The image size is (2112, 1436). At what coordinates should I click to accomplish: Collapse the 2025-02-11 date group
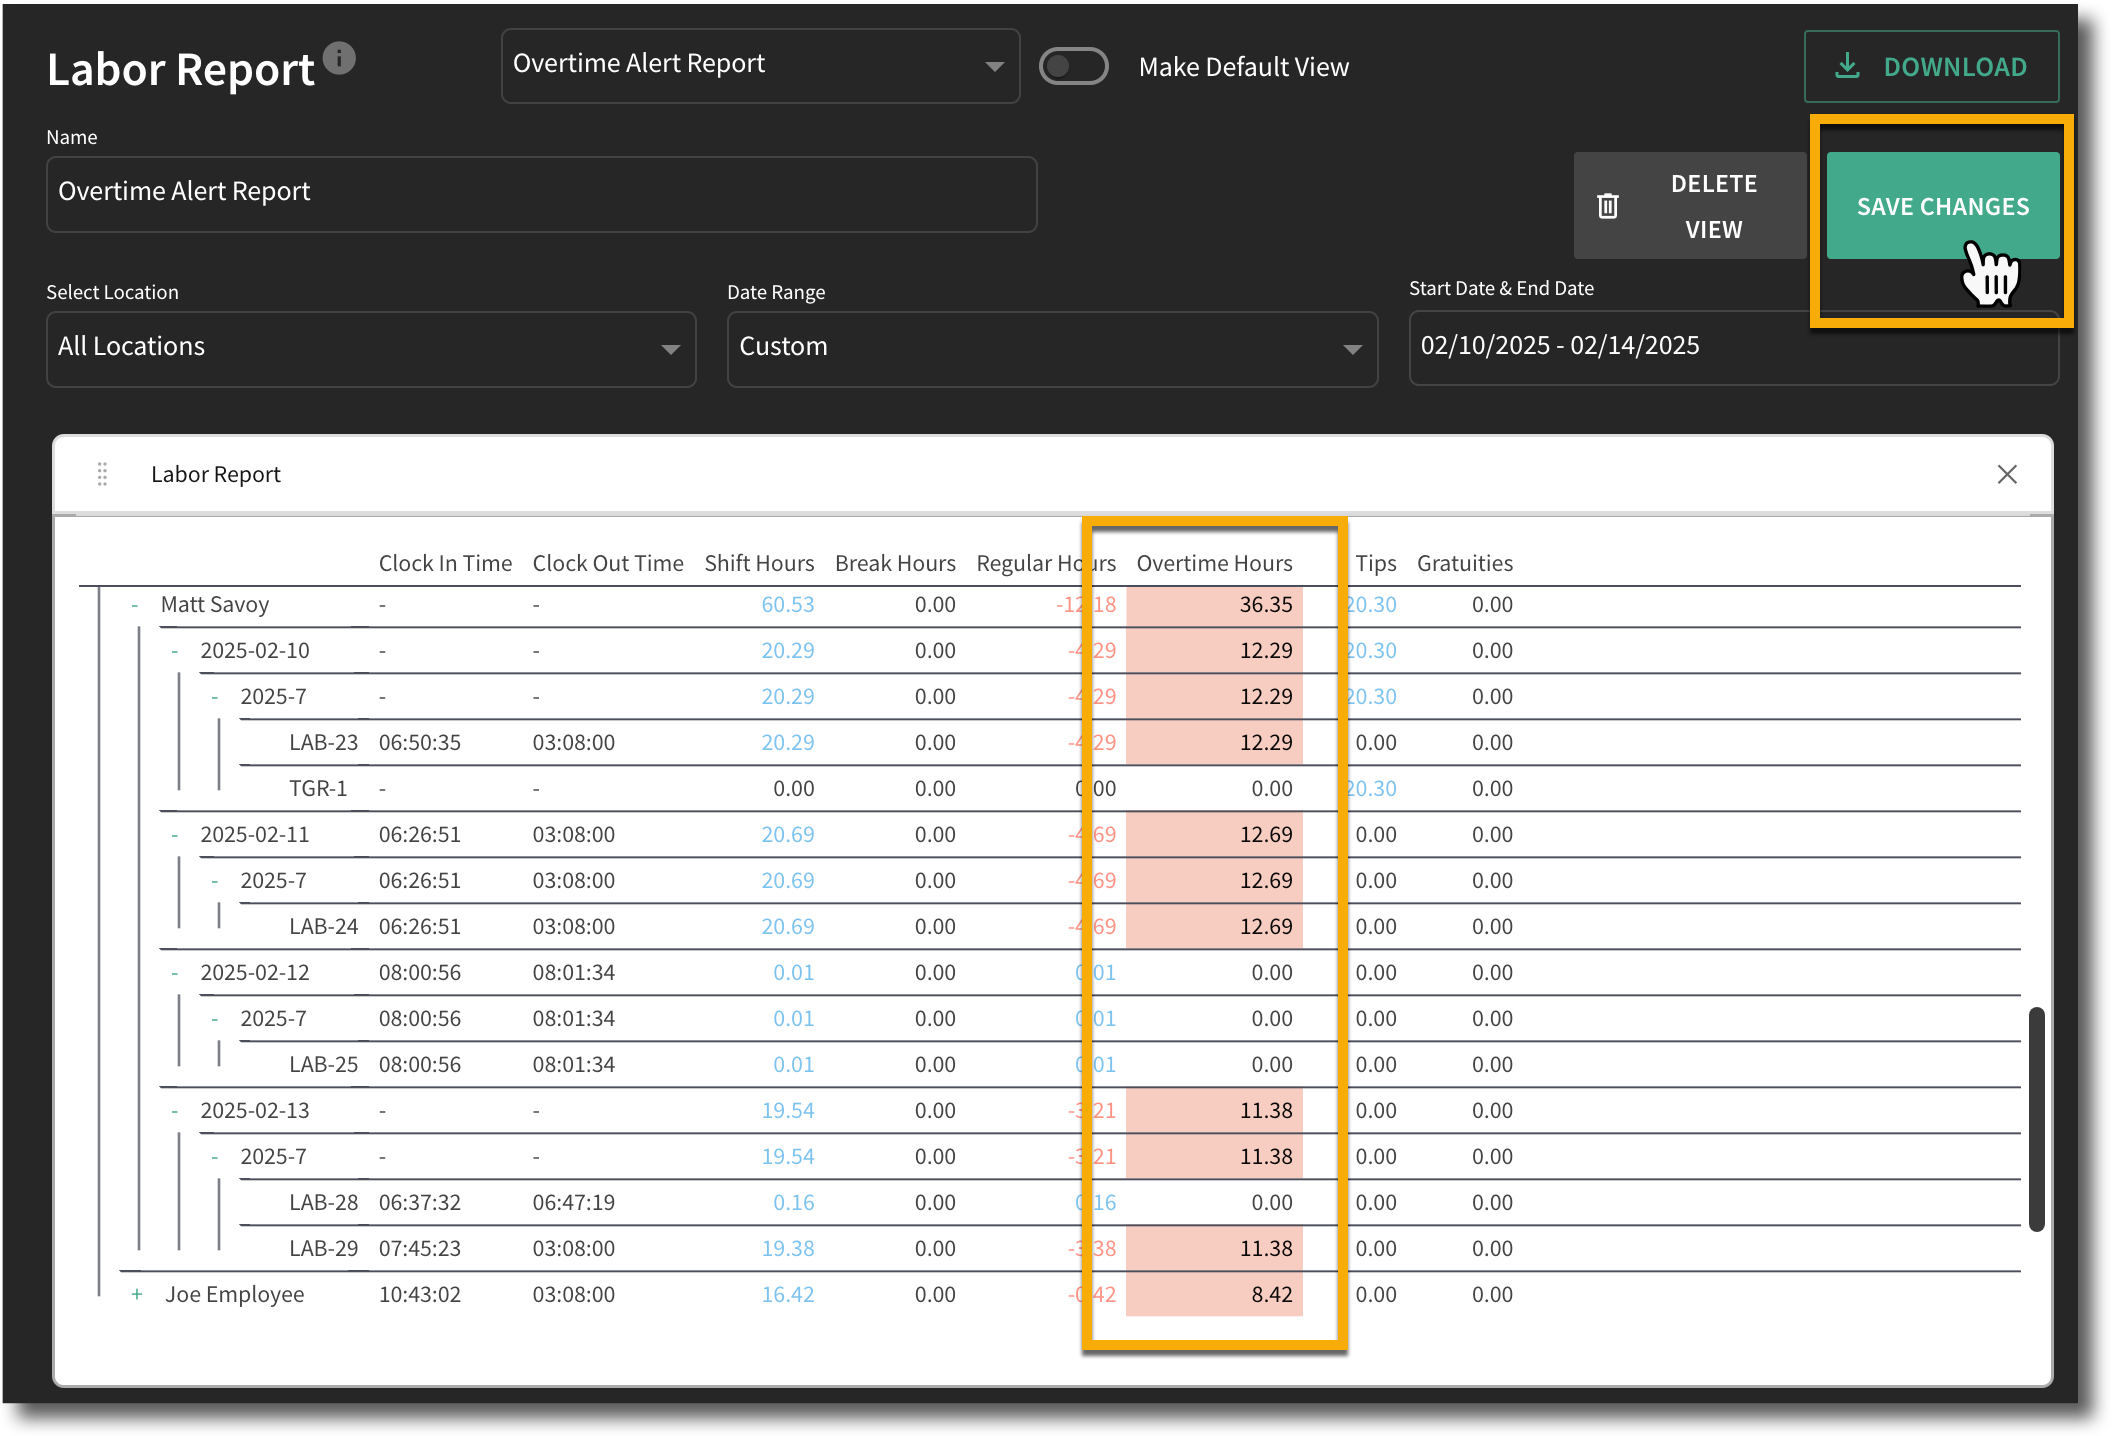[x=175, y=835]
